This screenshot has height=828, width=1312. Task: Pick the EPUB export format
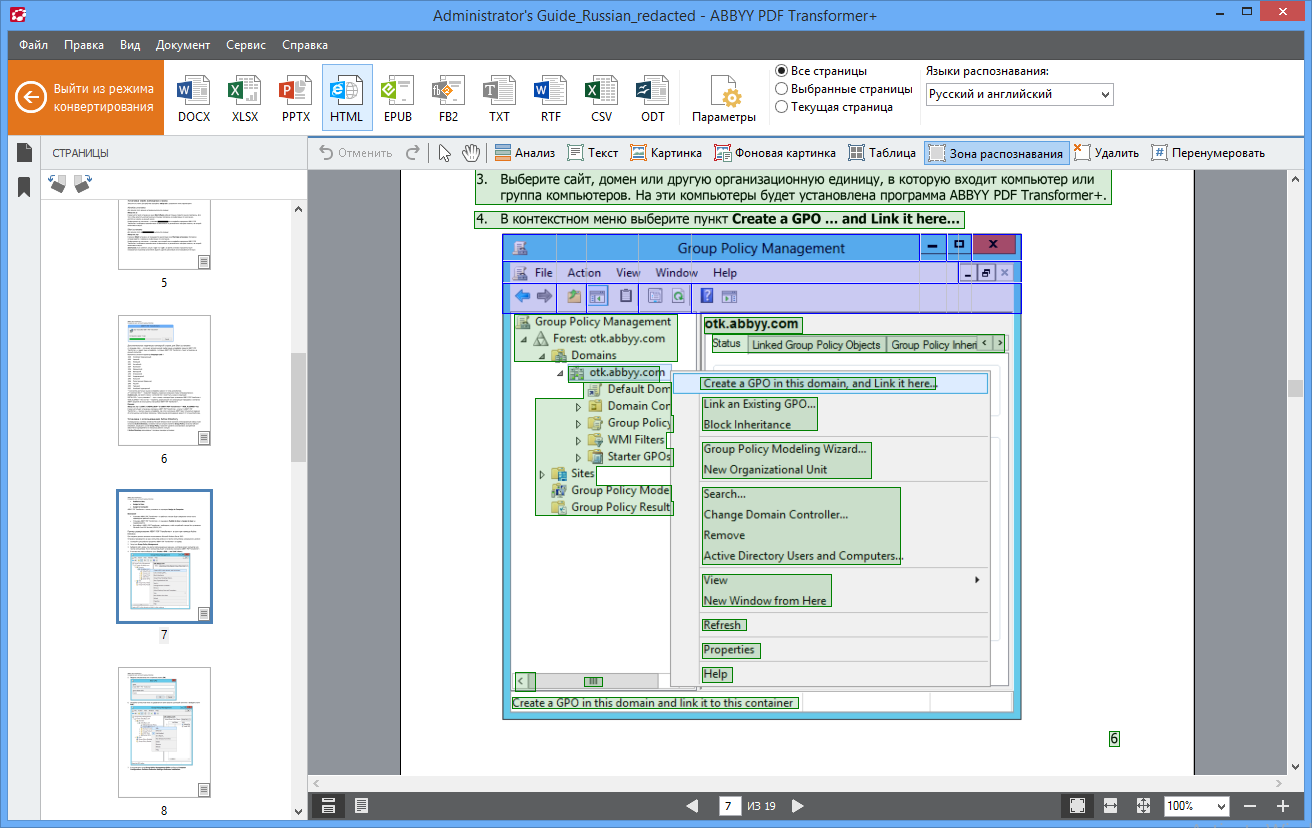397,99
